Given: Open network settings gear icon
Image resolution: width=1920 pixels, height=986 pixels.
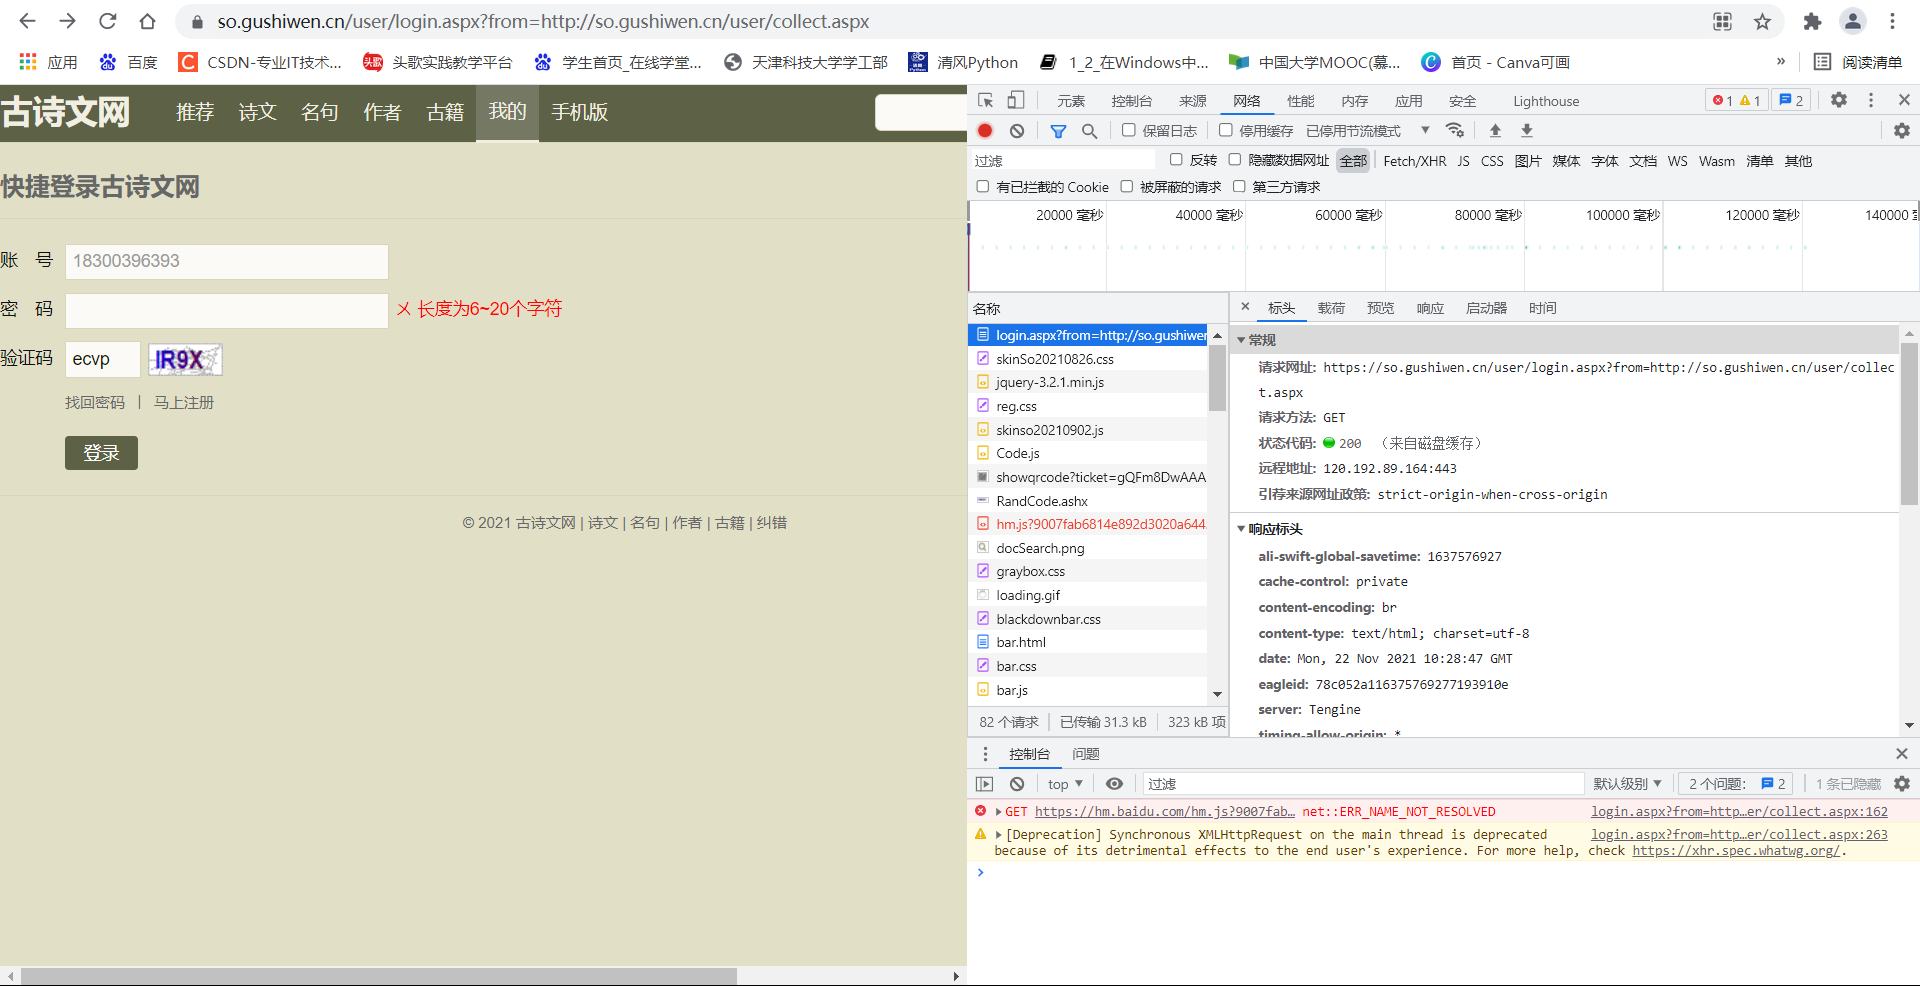Looking at the screenshot, I should coord(1902,130).
